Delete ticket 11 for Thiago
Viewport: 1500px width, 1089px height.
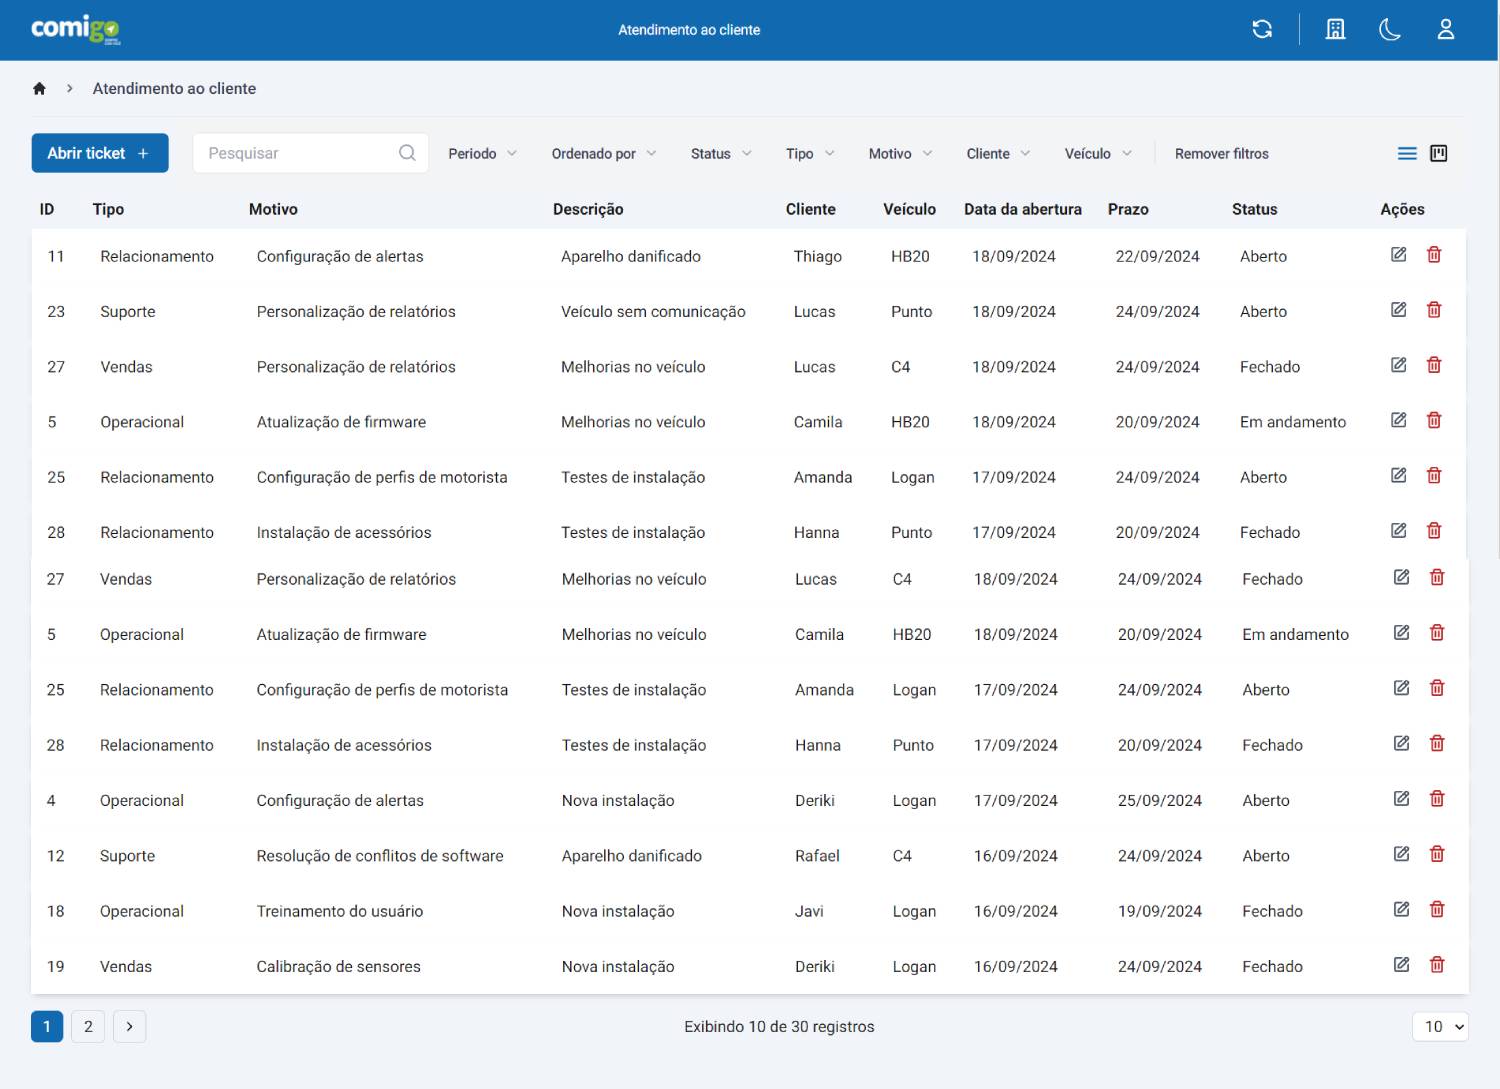click(1434, 255)
